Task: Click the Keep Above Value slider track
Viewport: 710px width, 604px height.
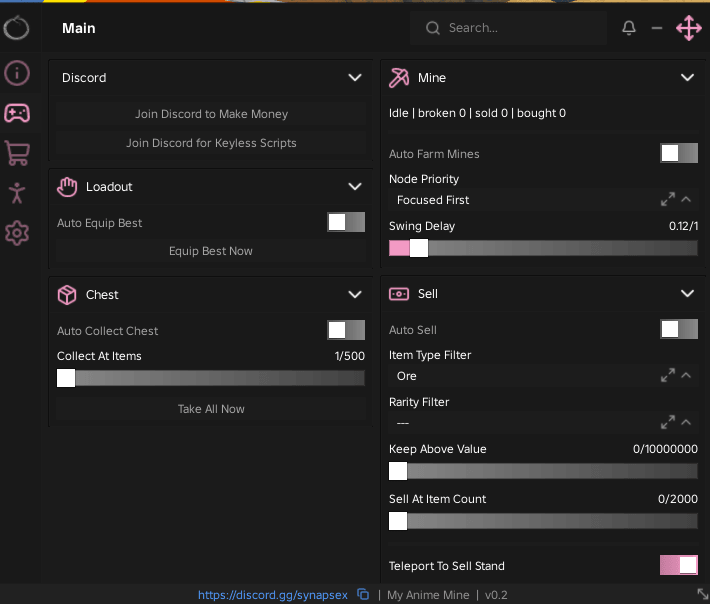Action: click(543, 471)
